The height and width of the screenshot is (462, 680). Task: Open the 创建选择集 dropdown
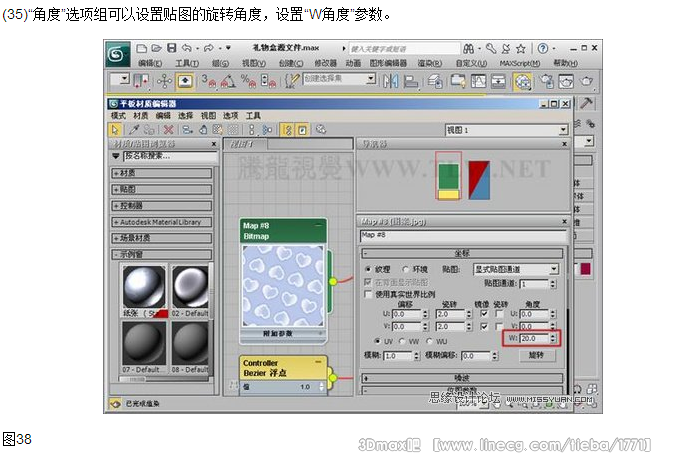click(x=339, y=79)
